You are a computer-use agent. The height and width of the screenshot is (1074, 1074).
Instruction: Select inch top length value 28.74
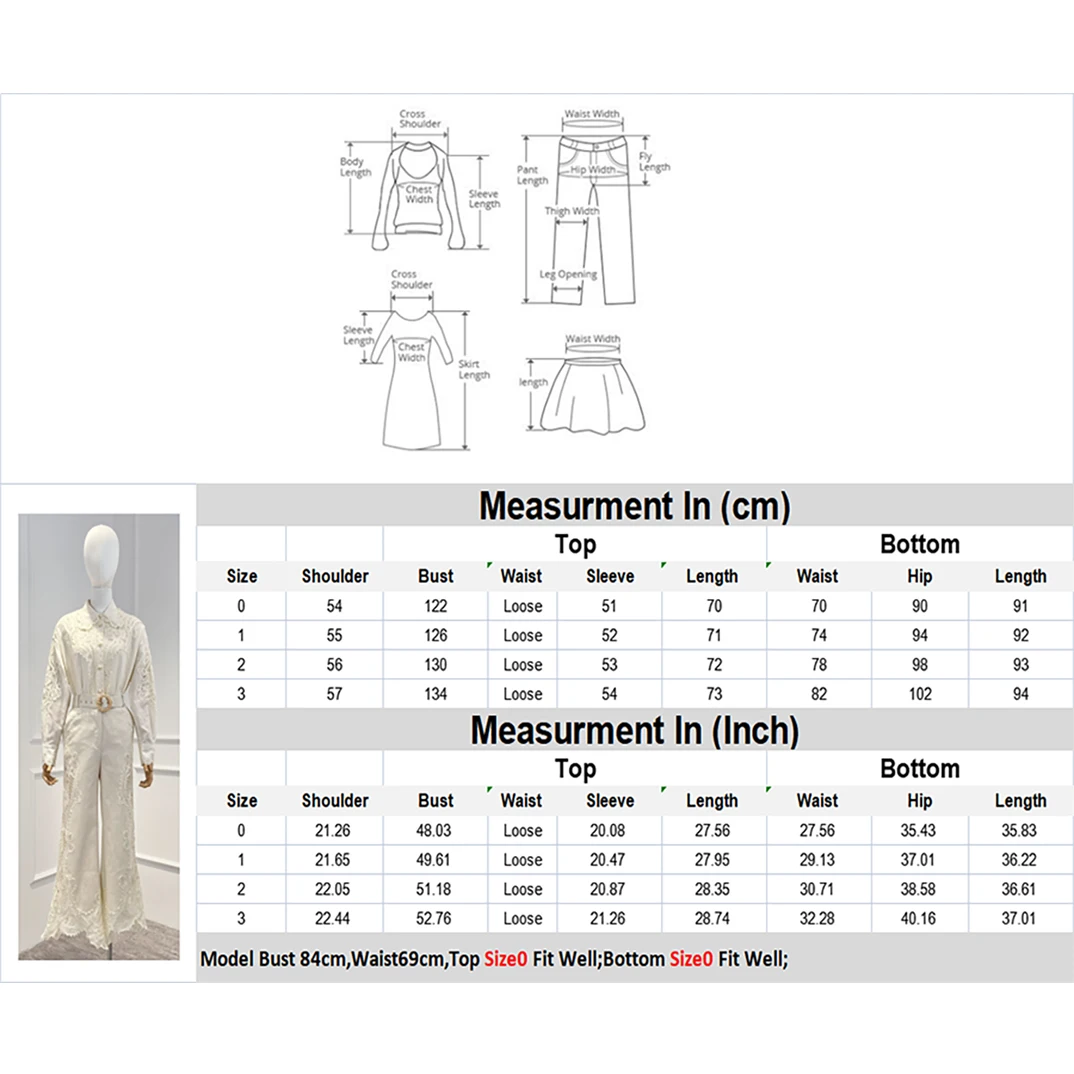click(712, 919)
